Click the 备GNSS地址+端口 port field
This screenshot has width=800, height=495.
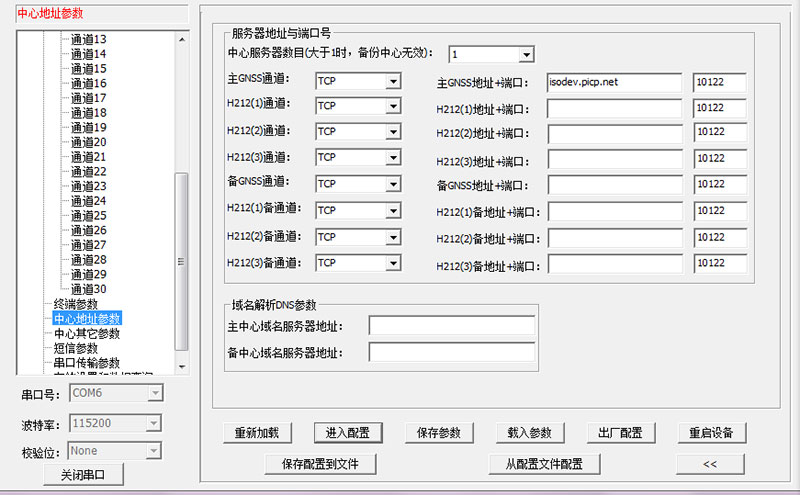click(x=720, y=185)
